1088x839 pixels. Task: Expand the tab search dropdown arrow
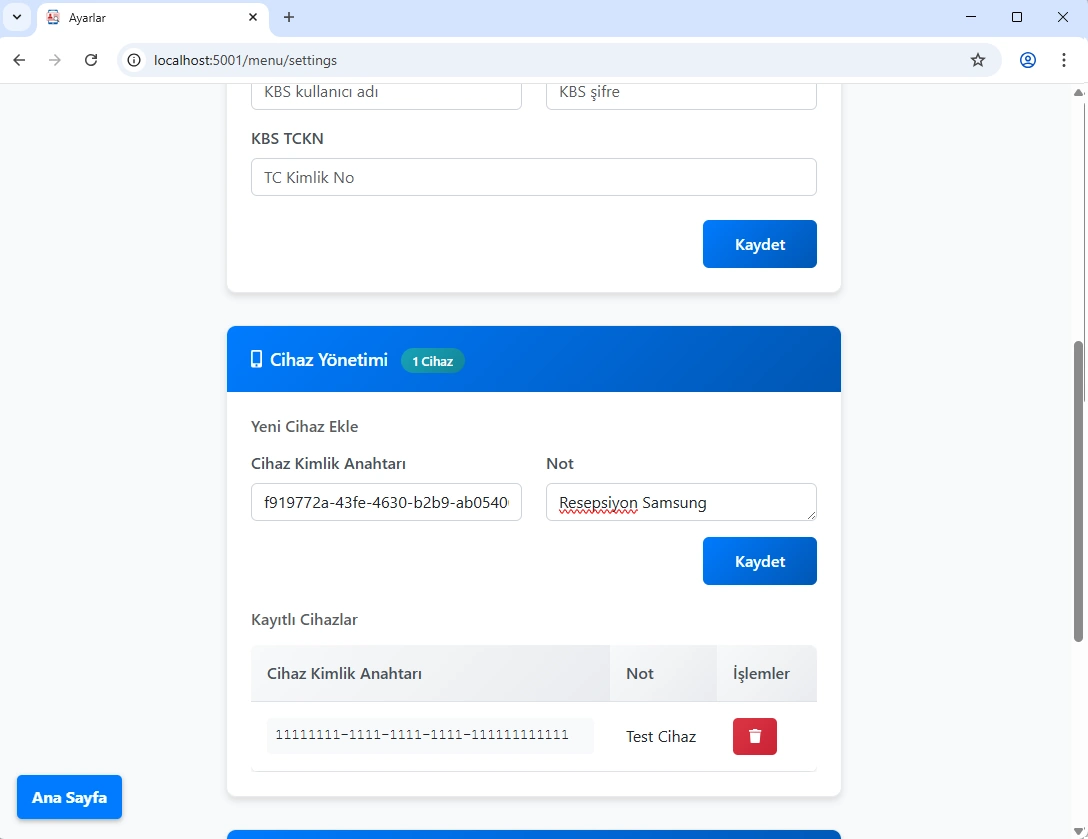pos(17,17)
